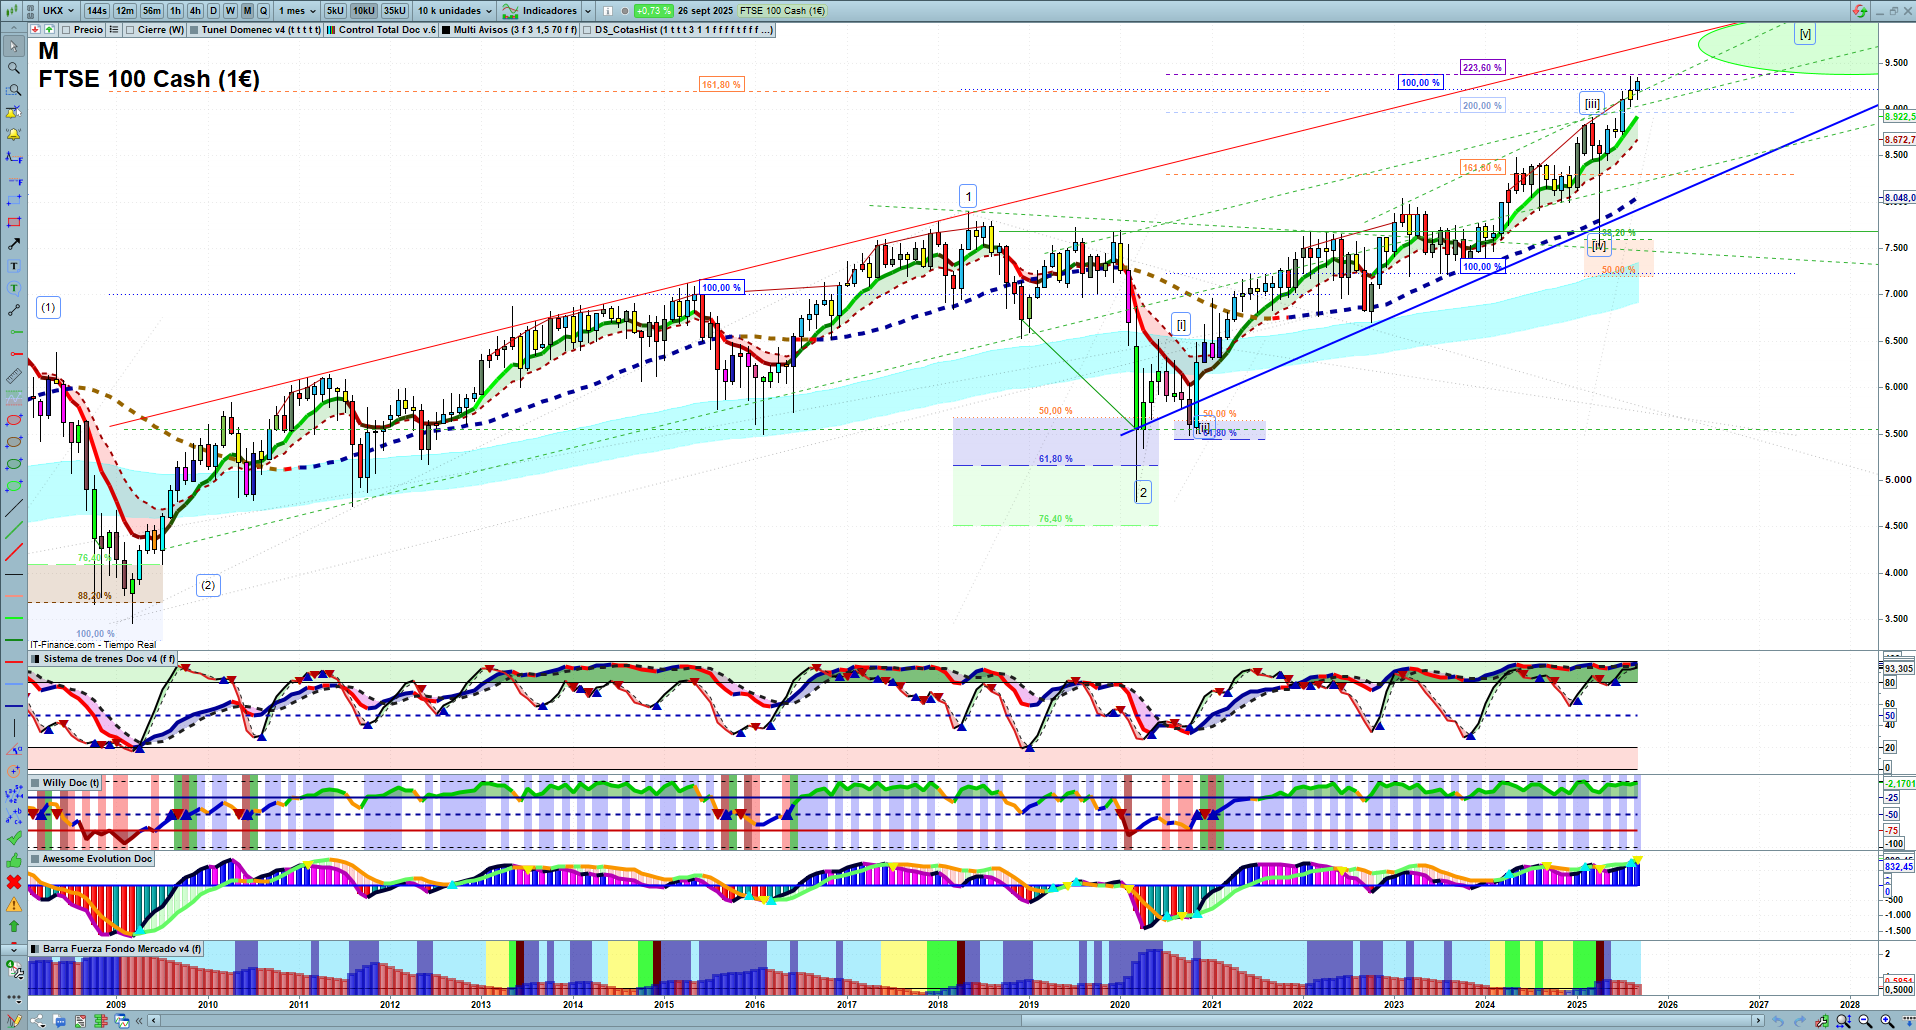This screenshot has height=1030, width=1916.
Task: Click the horizontal time scrollbar
Action: click(x=955, y=1021)
